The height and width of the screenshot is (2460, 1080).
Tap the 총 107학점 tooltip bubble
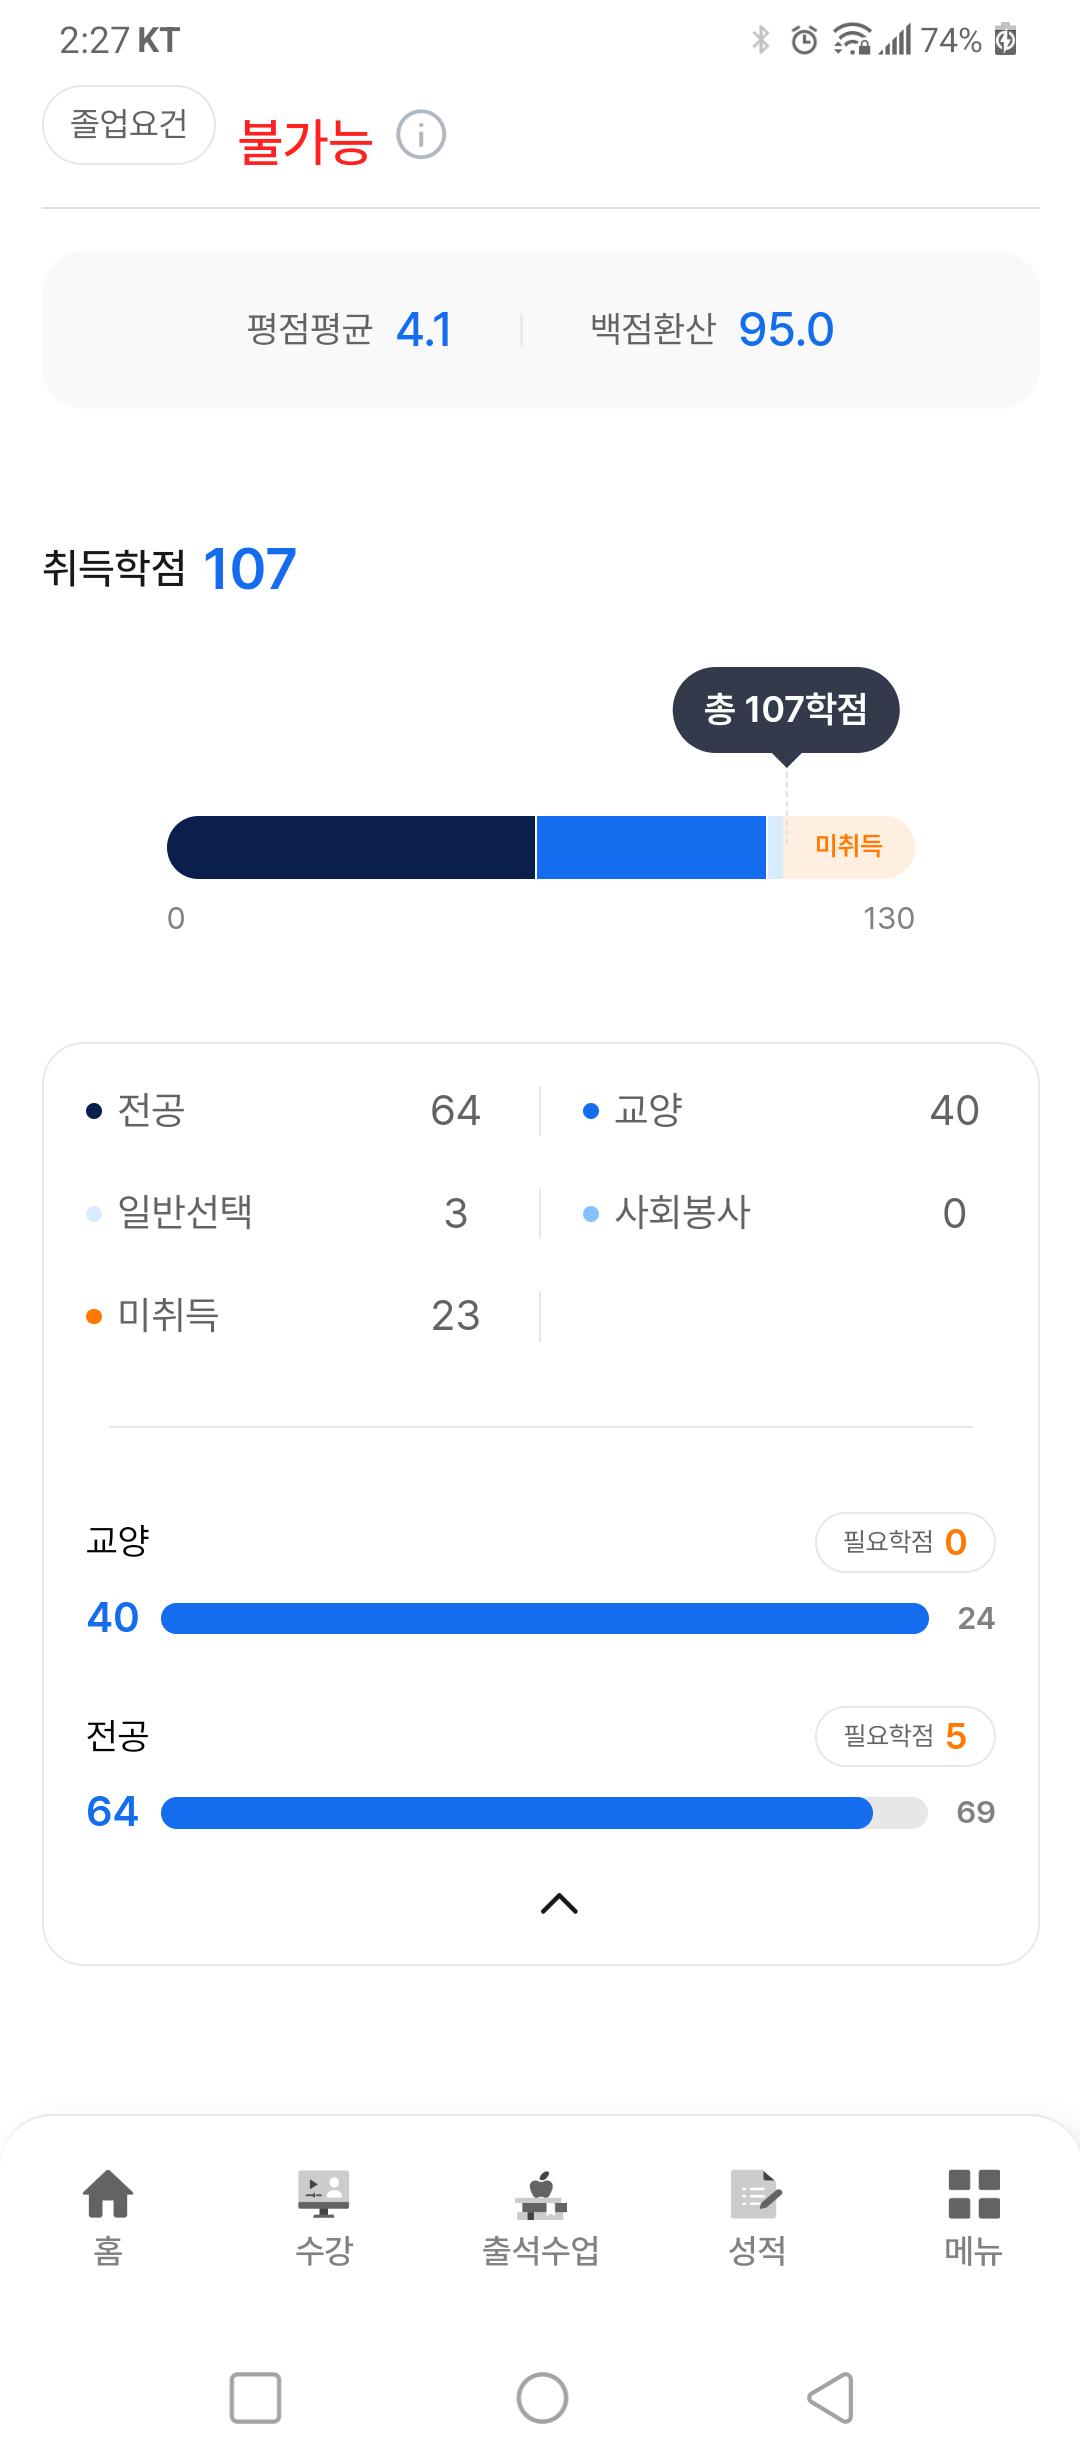(x=786, y=710)
